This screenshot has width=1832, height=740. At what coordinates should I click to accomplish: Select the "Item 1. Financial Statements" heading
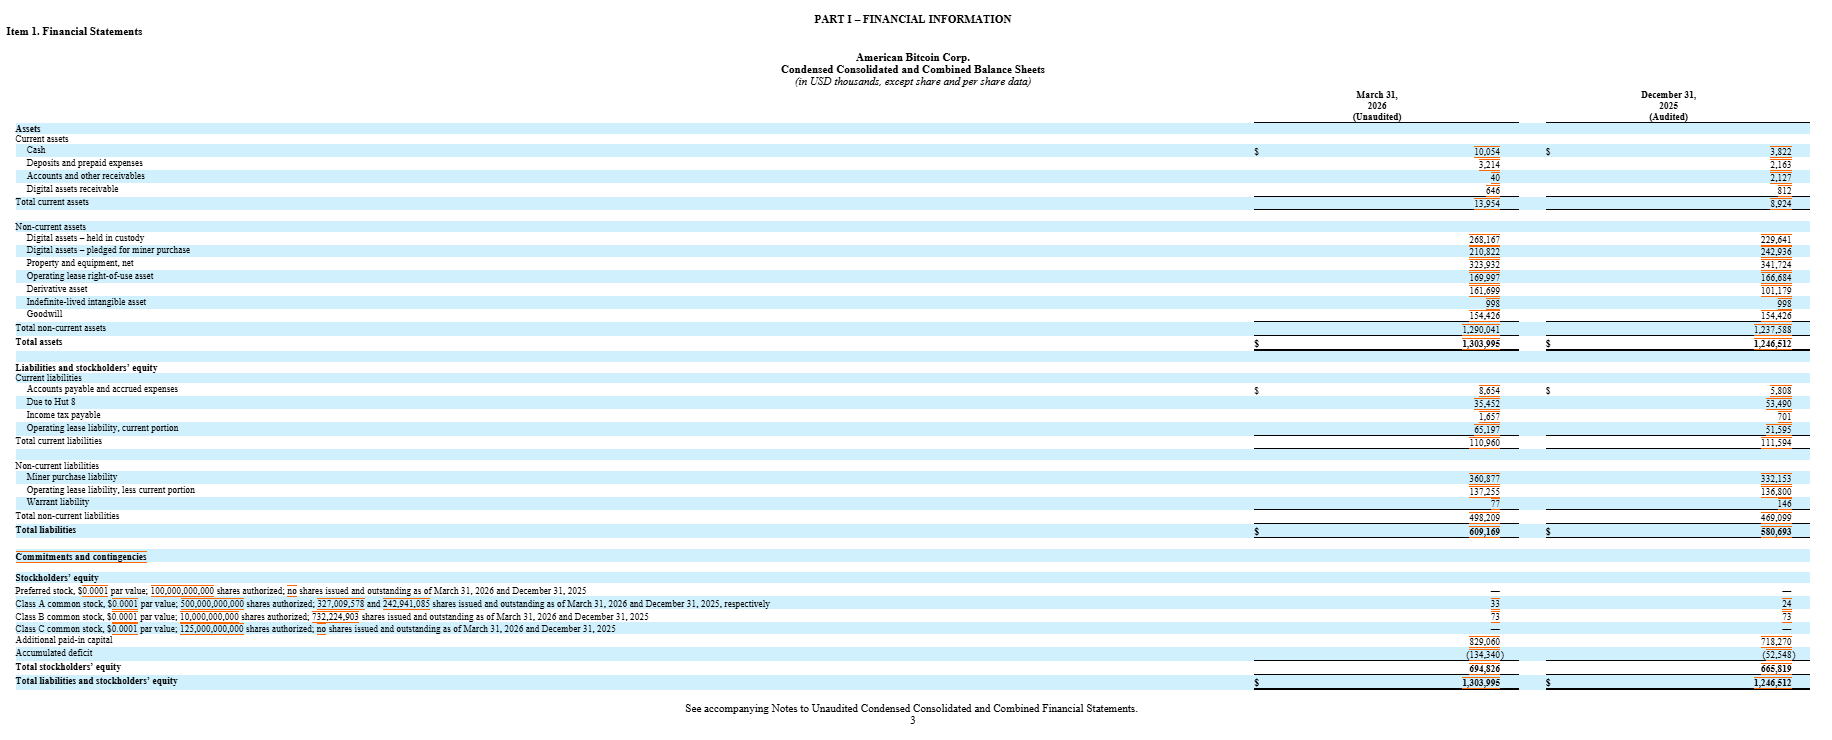pyautogui.click(x=74, y=31)
